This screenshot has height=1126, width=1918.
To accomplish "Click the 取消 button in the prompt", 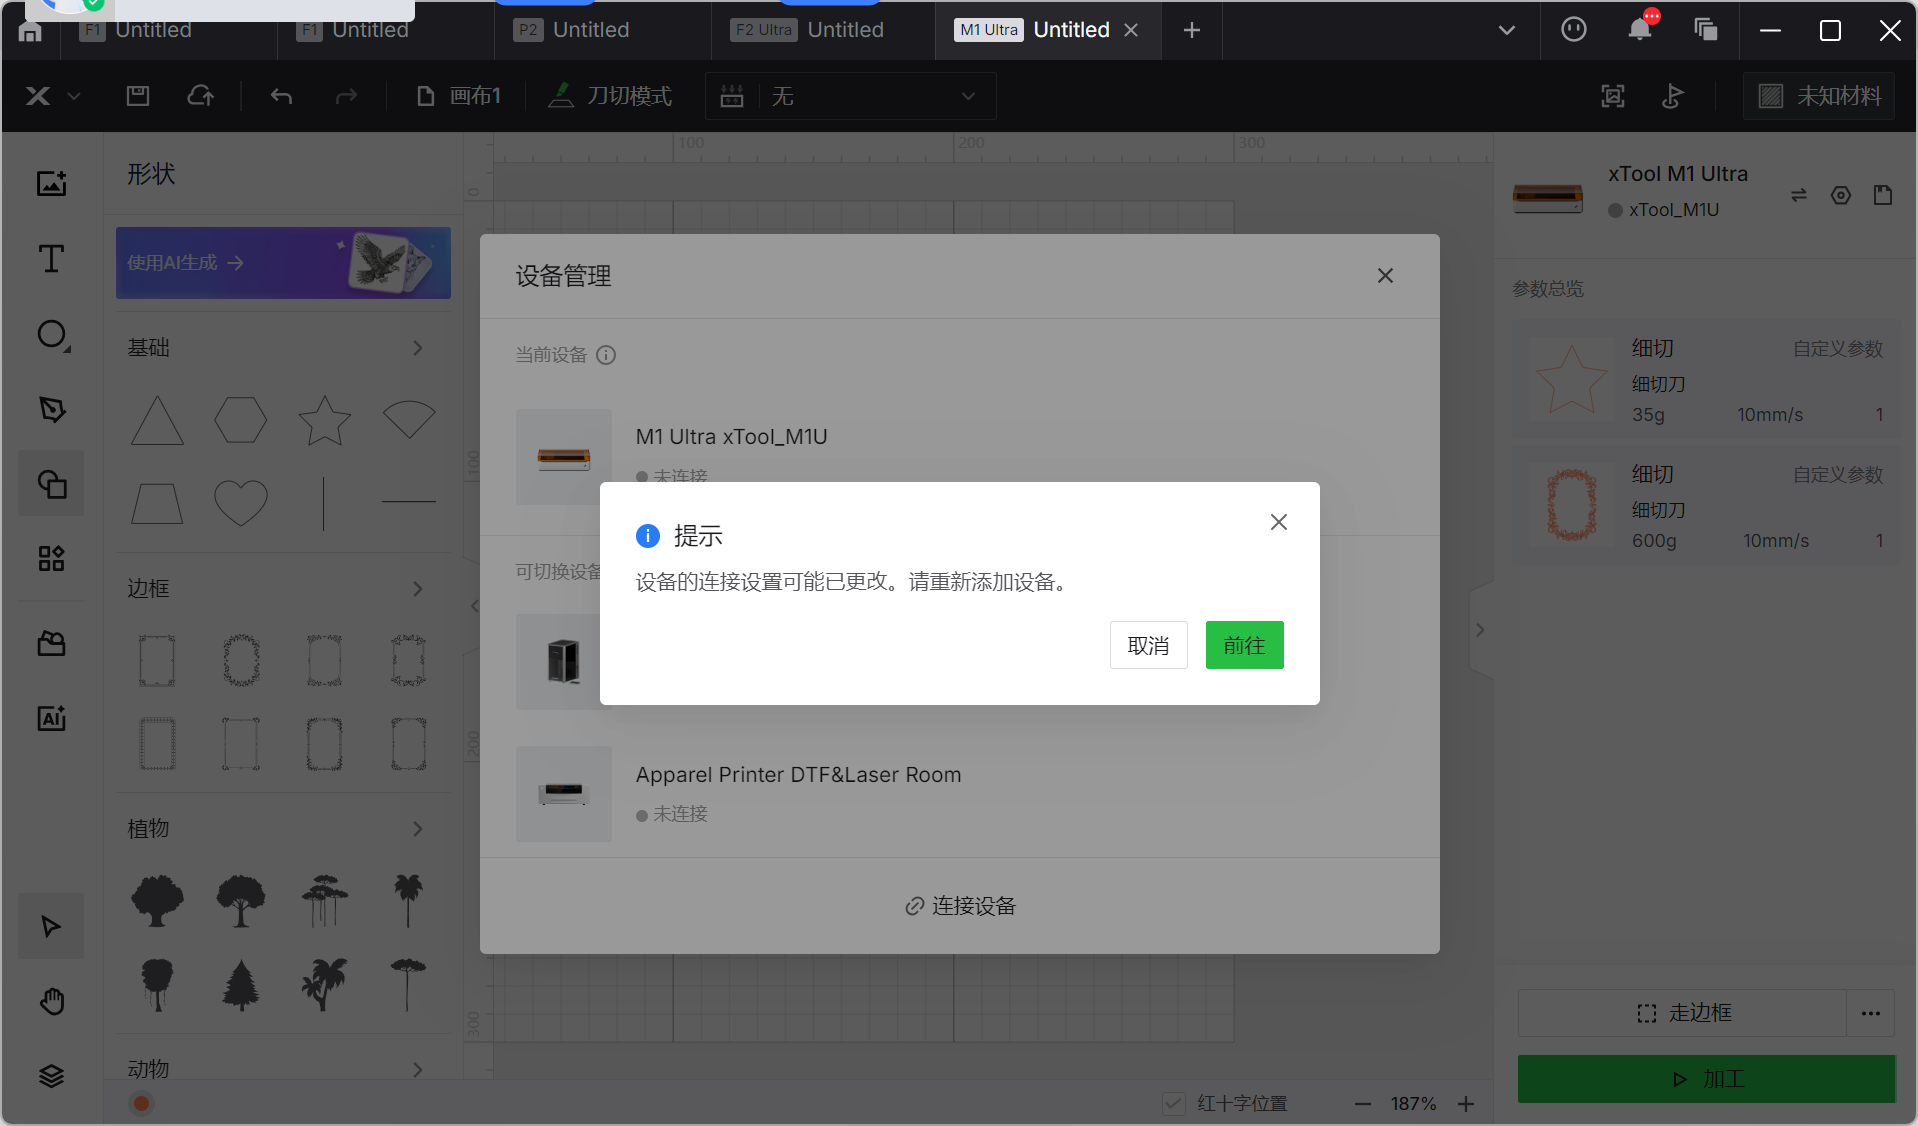I will point(1148,645).
